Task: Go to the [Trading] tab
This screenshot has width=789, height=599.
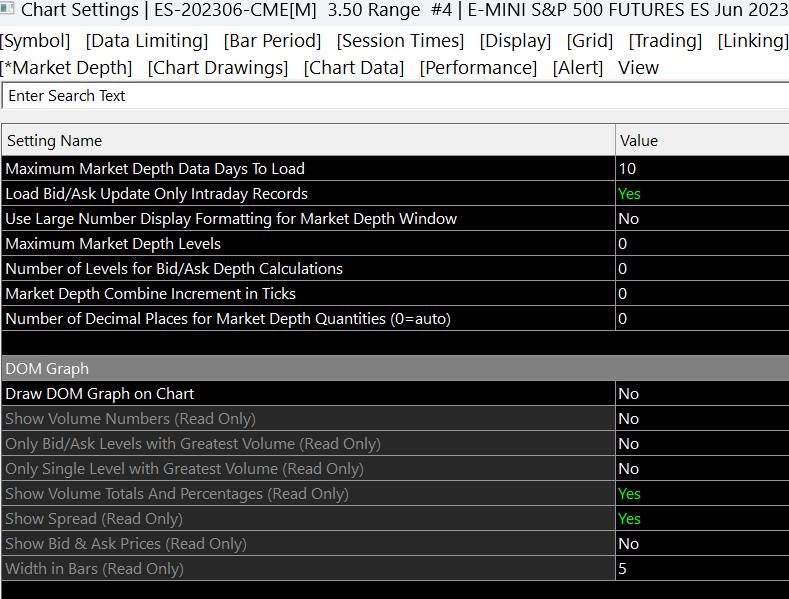Action: point(665,41)
